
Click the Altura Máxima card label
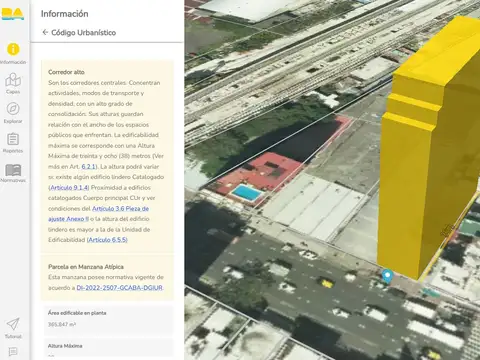65,346
